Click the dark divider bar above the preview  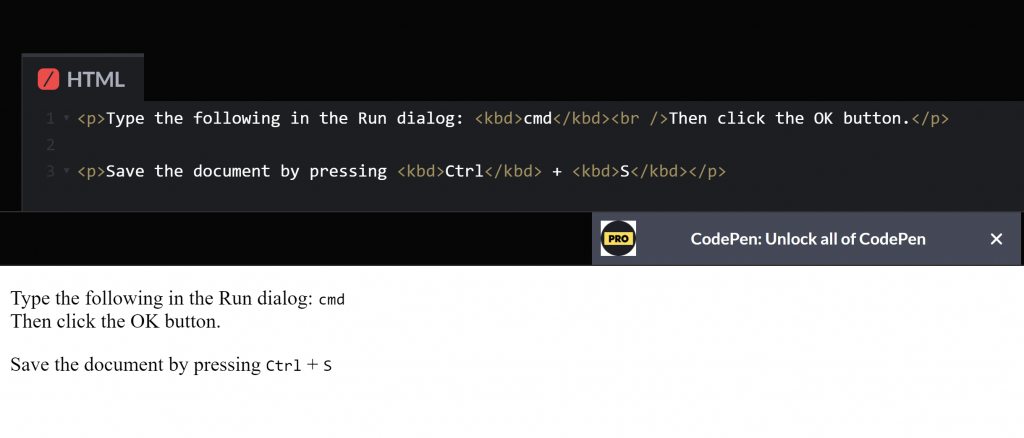coord(300,238)
